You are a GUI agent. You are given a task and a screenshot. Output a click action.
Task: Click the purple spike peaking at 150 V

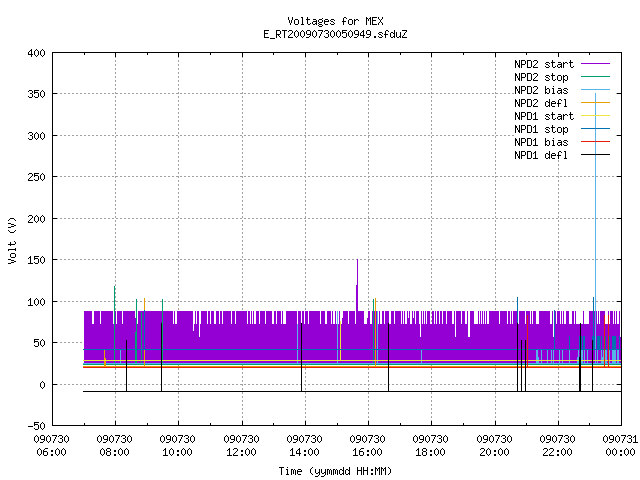click(357, 285)
